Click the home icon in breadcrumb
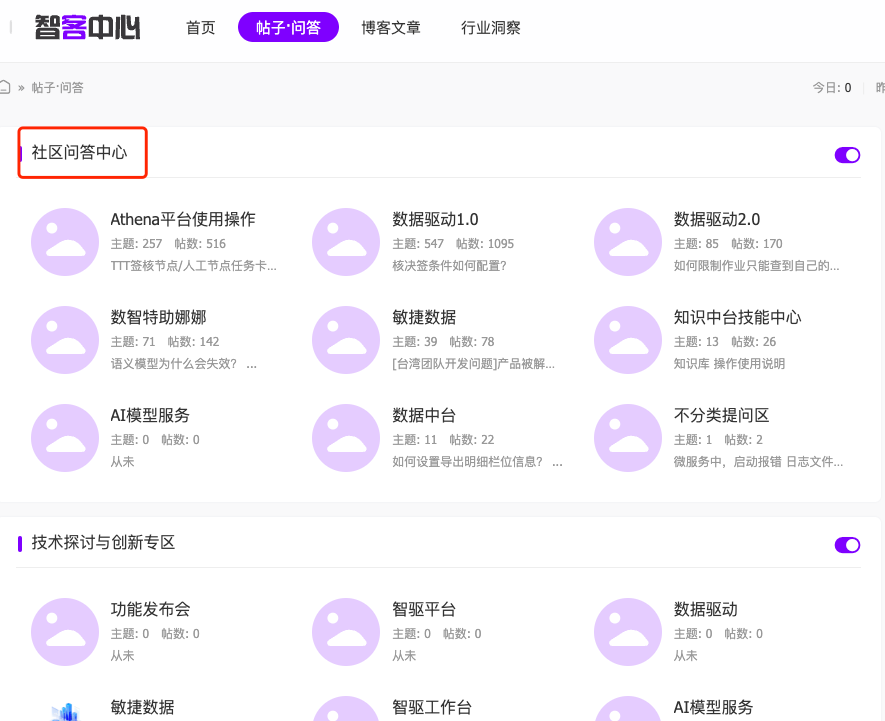885x721 pixels. [5, 87]
